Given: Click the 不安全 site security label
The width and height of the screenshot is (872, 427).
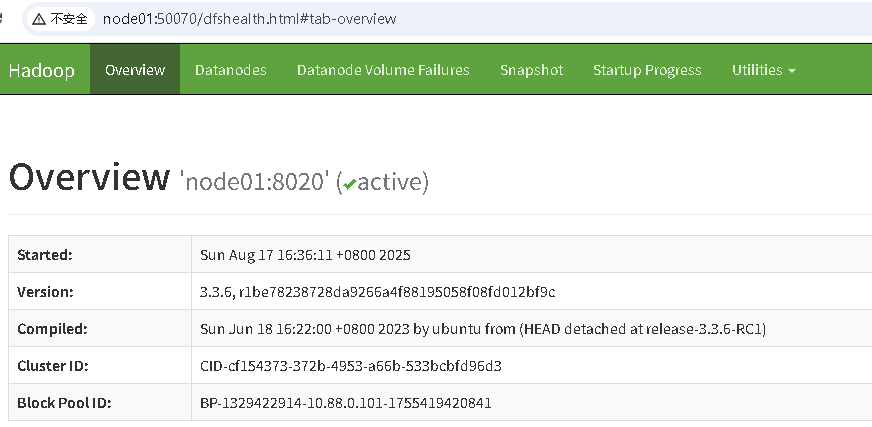Looking at the screenshot, I should tap(69, 19).
